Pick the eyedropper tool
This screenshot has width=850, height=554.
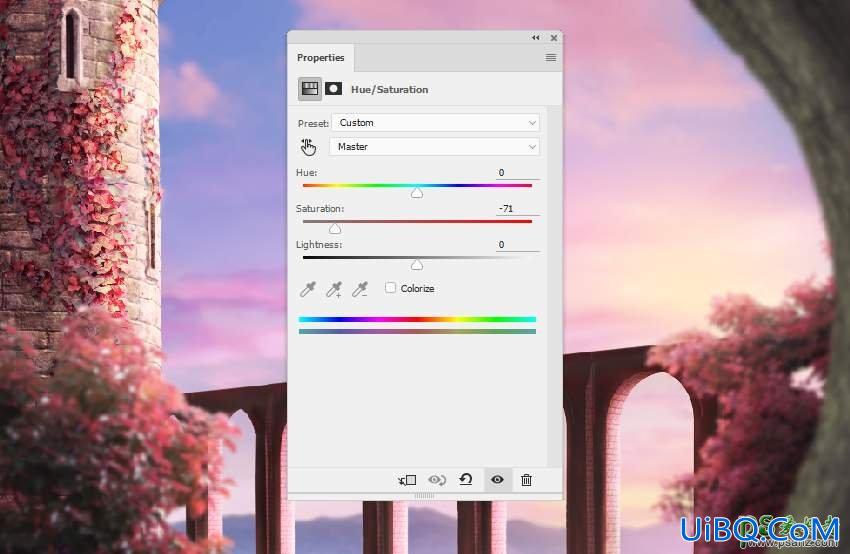[x=307, y=289]
